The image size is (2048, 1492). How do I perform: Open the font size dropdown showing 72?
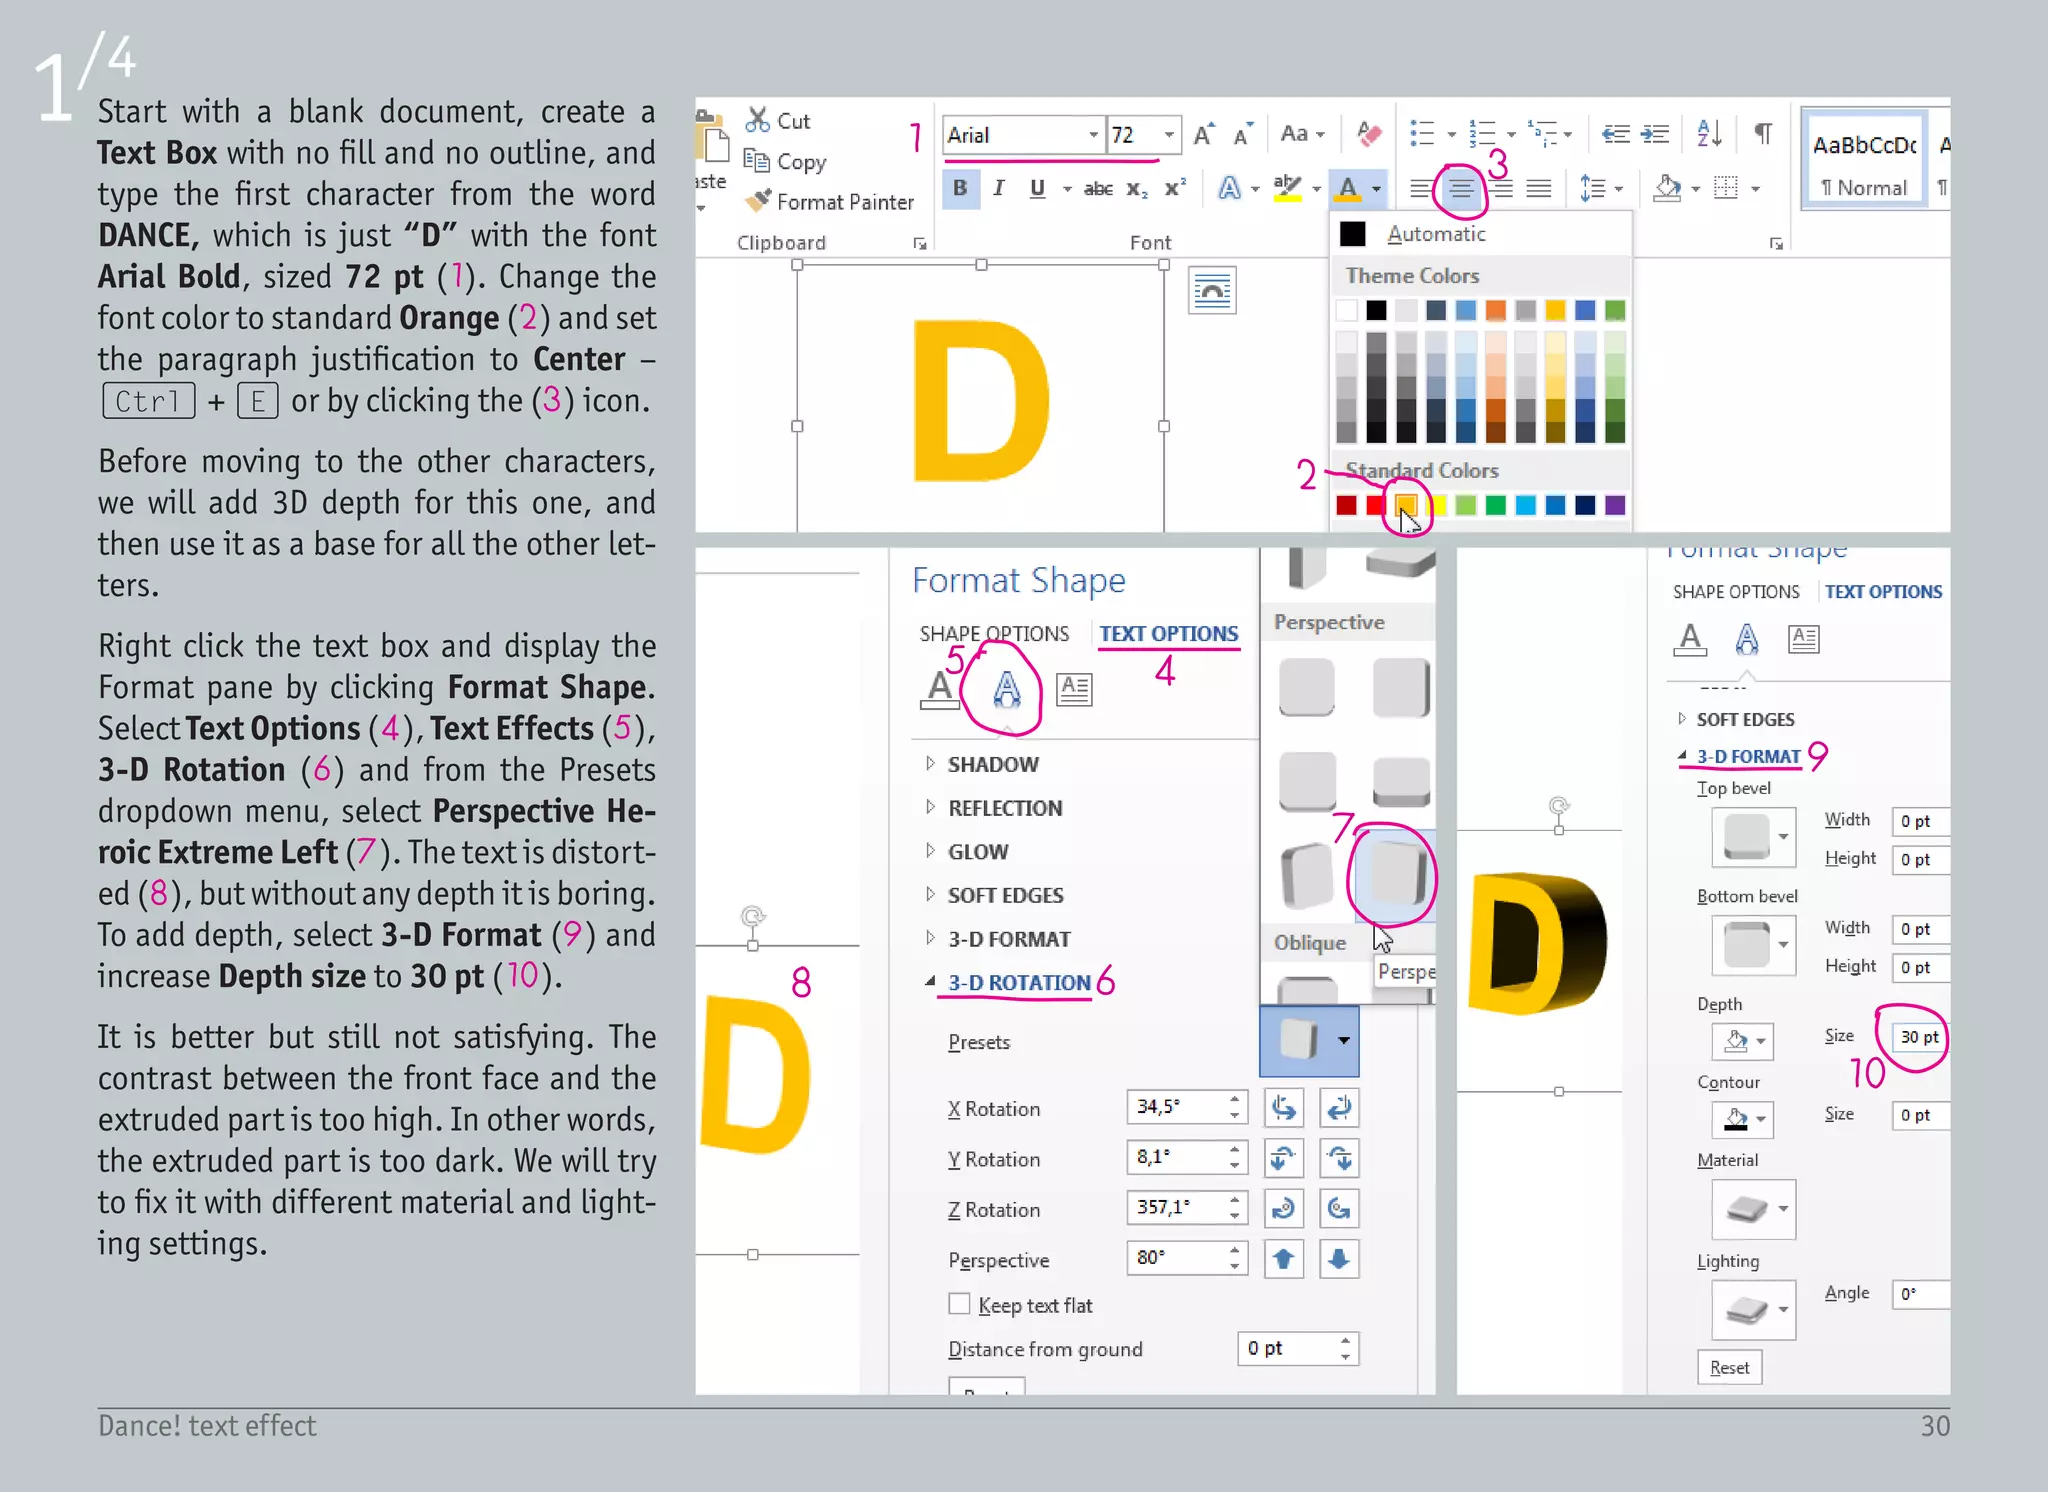(1168, 134)
